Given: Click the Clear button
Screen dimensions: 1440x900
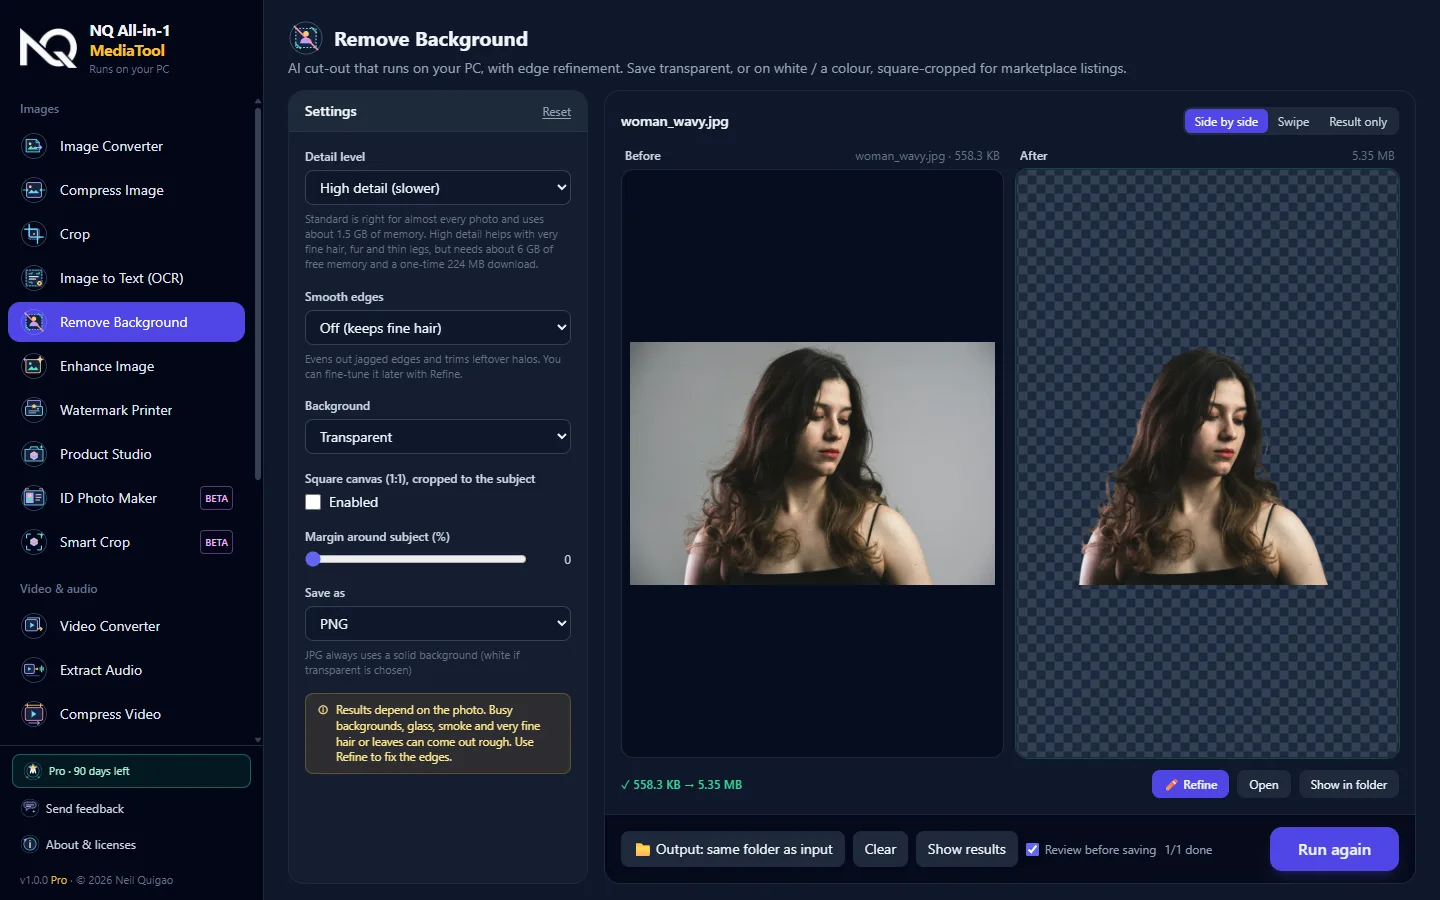Looking at the screenshot, I should click(880, 849).
